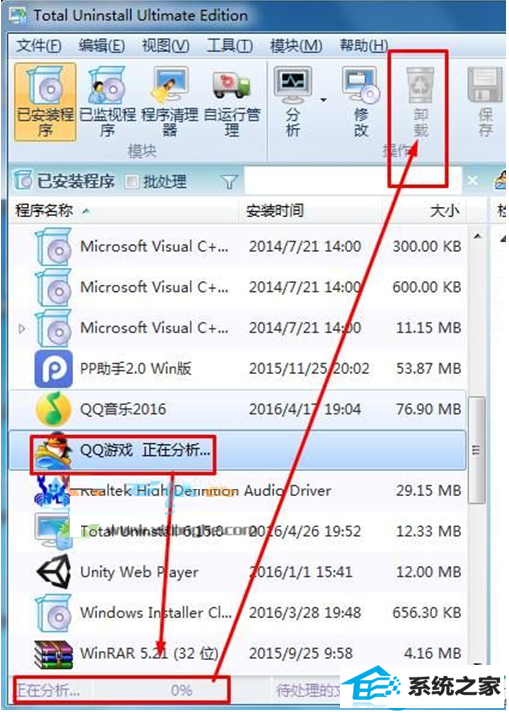The width and height of the screenshot is (509, 713).
Task: Open the 分析 dropdown arrow
Action: pyautogui.click(x=323, y=100)
